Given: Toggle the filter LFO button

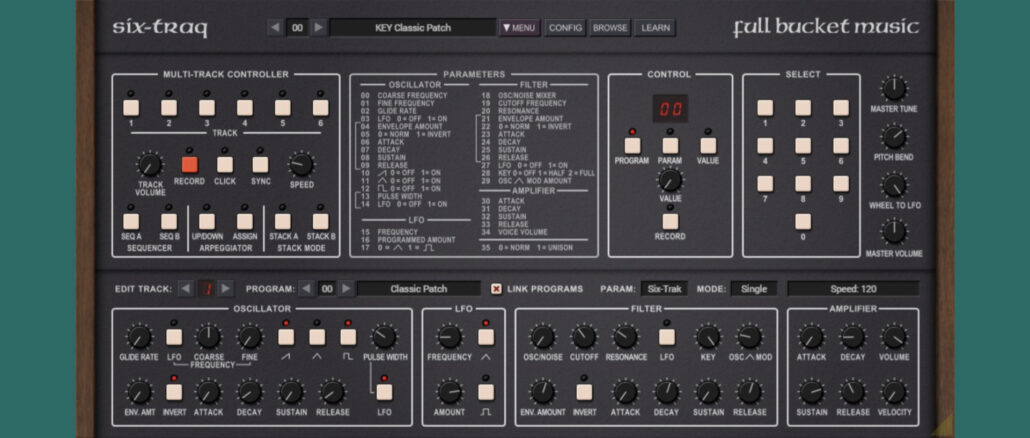Looking at the screenshot, I should coord(667,337).
